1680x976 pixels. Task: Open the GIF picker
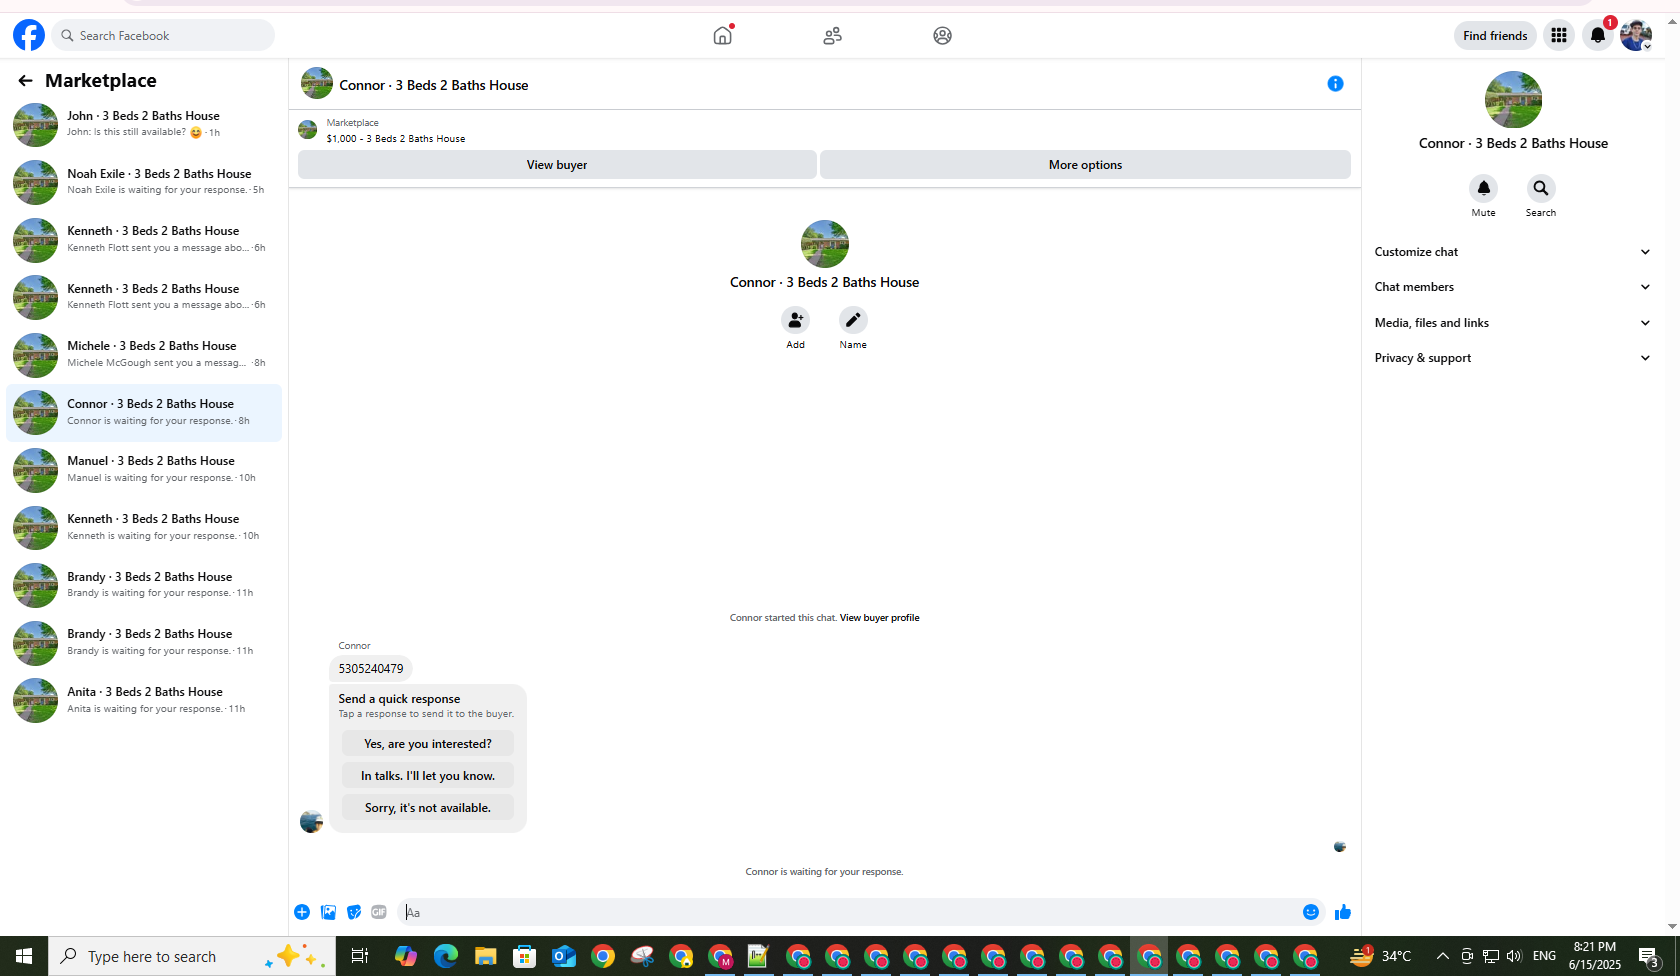tap(379, 912)
